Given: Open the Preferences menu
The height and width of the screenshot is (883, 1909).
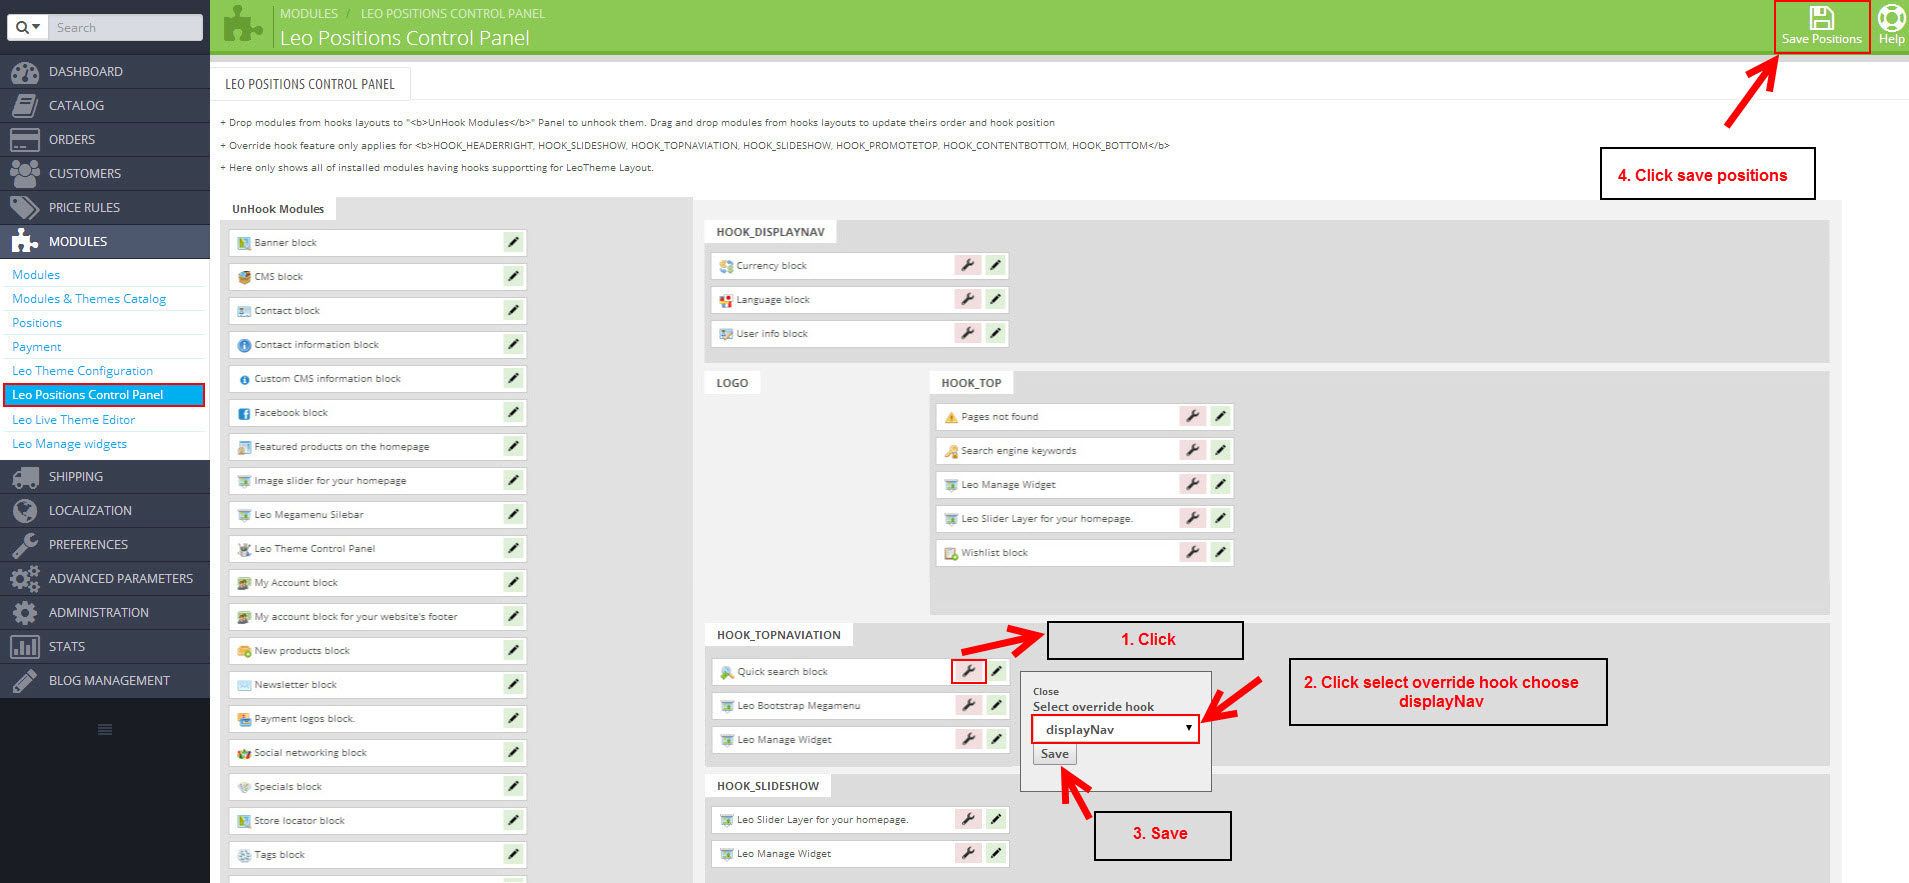Looking at the screenshot, I should click(x=105, y=544).
